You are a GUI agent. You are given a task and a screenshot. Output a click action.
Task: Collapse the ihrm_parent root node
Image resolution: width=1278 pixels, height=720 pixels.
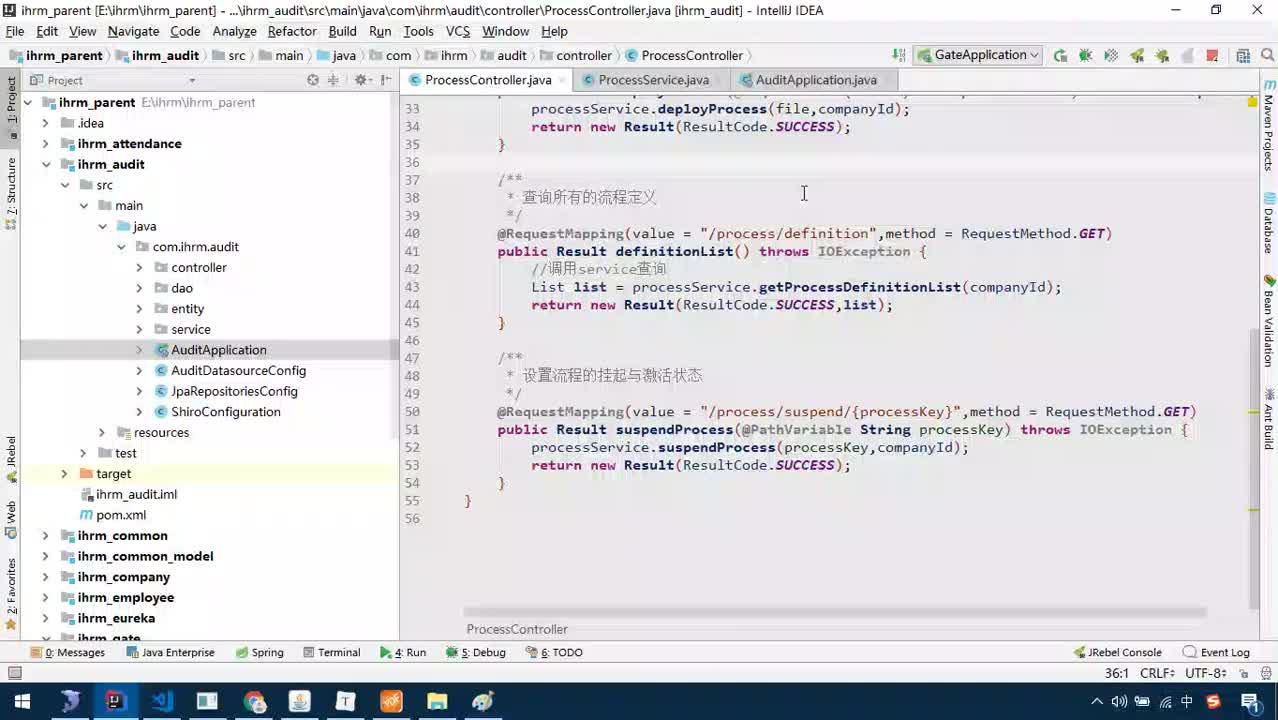coord(27,102)
